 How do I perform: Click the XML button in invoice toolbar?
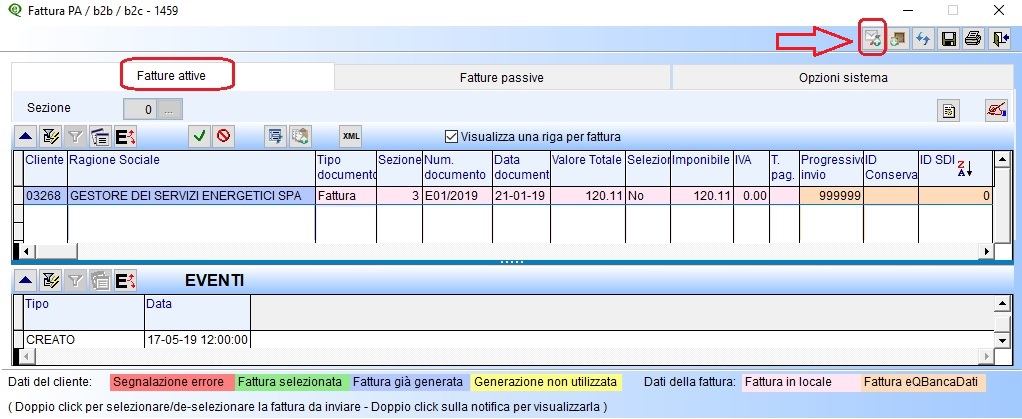click(x=350, y=137)
